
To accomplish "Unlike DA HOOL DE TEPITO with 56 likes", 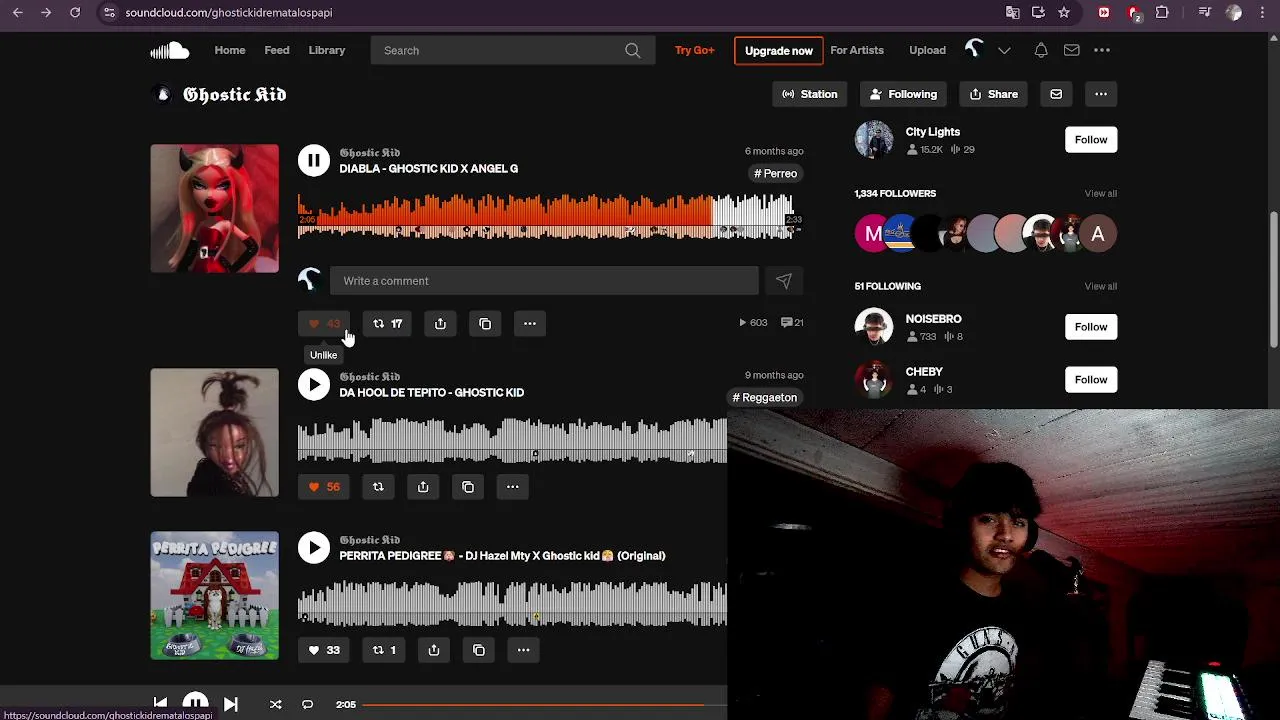I will pos(324,487).
